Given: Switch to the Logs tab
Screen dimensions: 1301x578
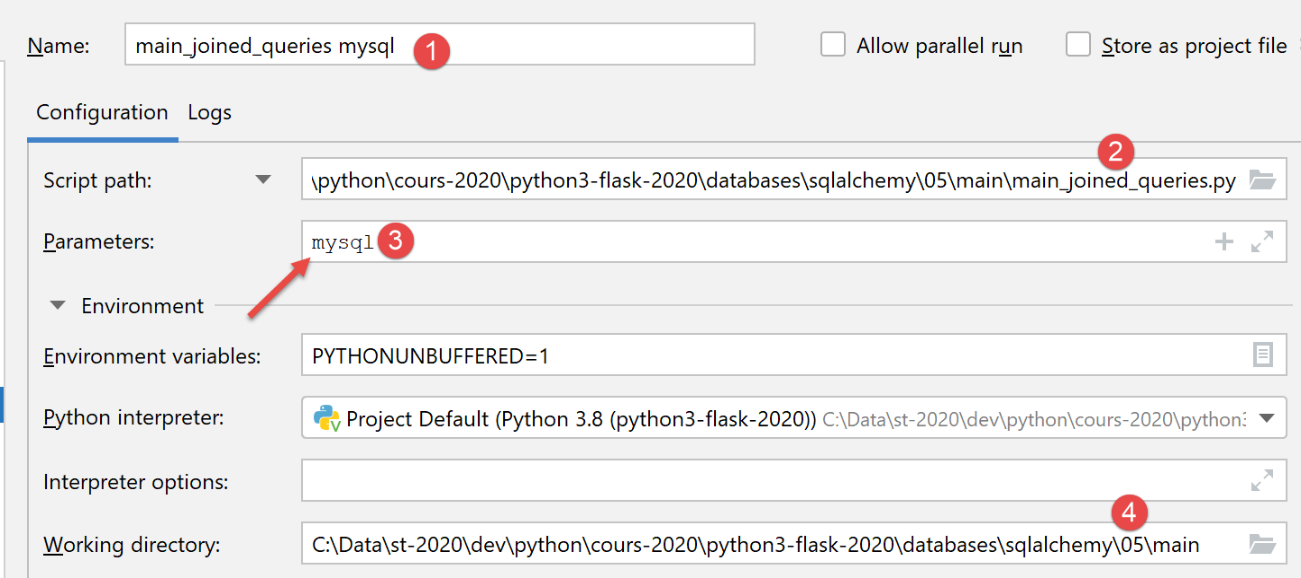Looking at the screenshot, I should pyautogui.click(x=210, y=113).
